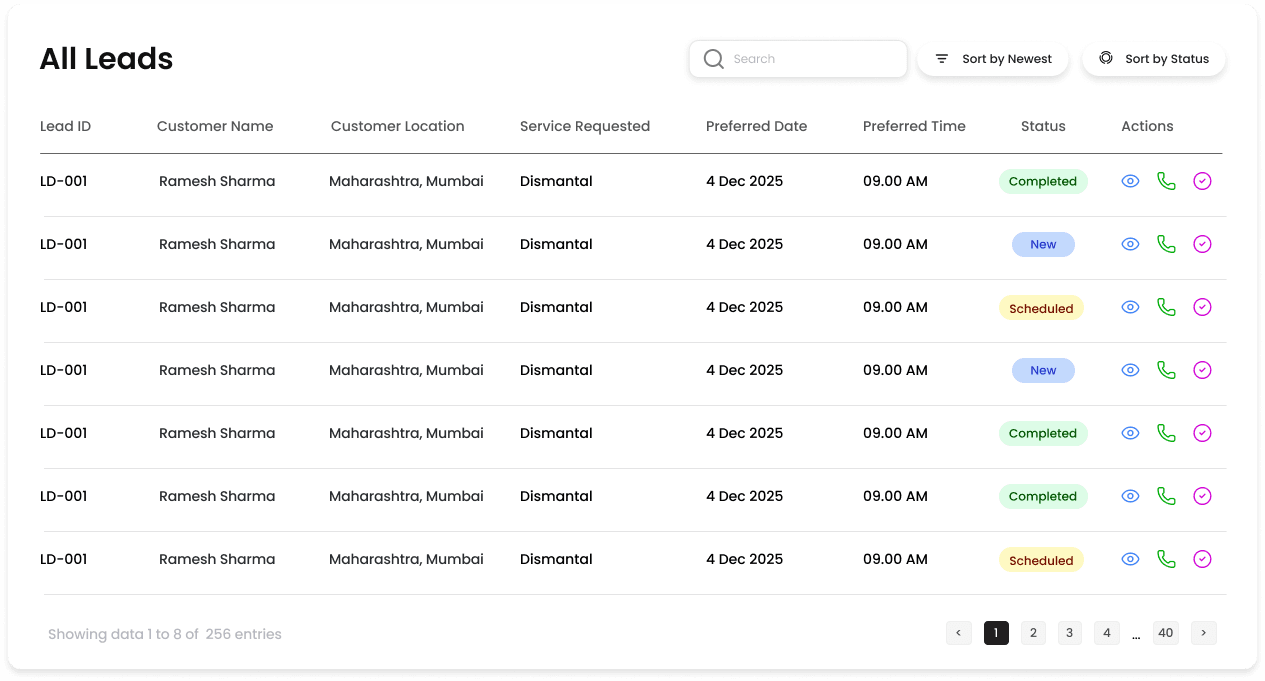Click the previous page chevron button

(x=958, y=632)
